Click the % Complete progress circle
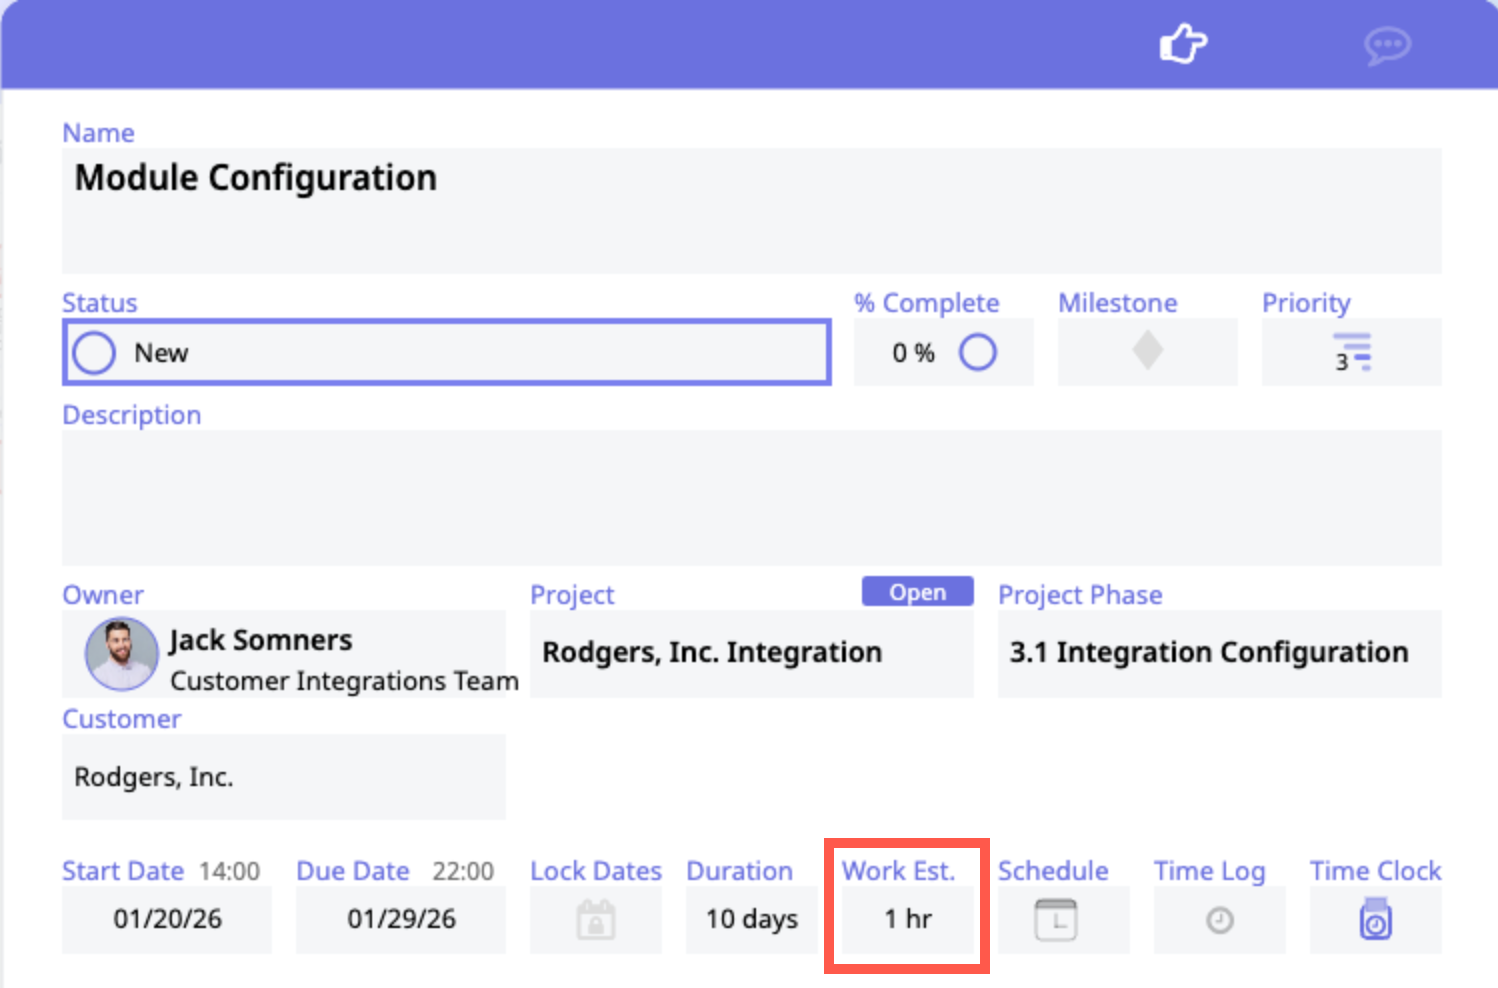The height and width of the screenshot is (988, 1498). (977, 352)
